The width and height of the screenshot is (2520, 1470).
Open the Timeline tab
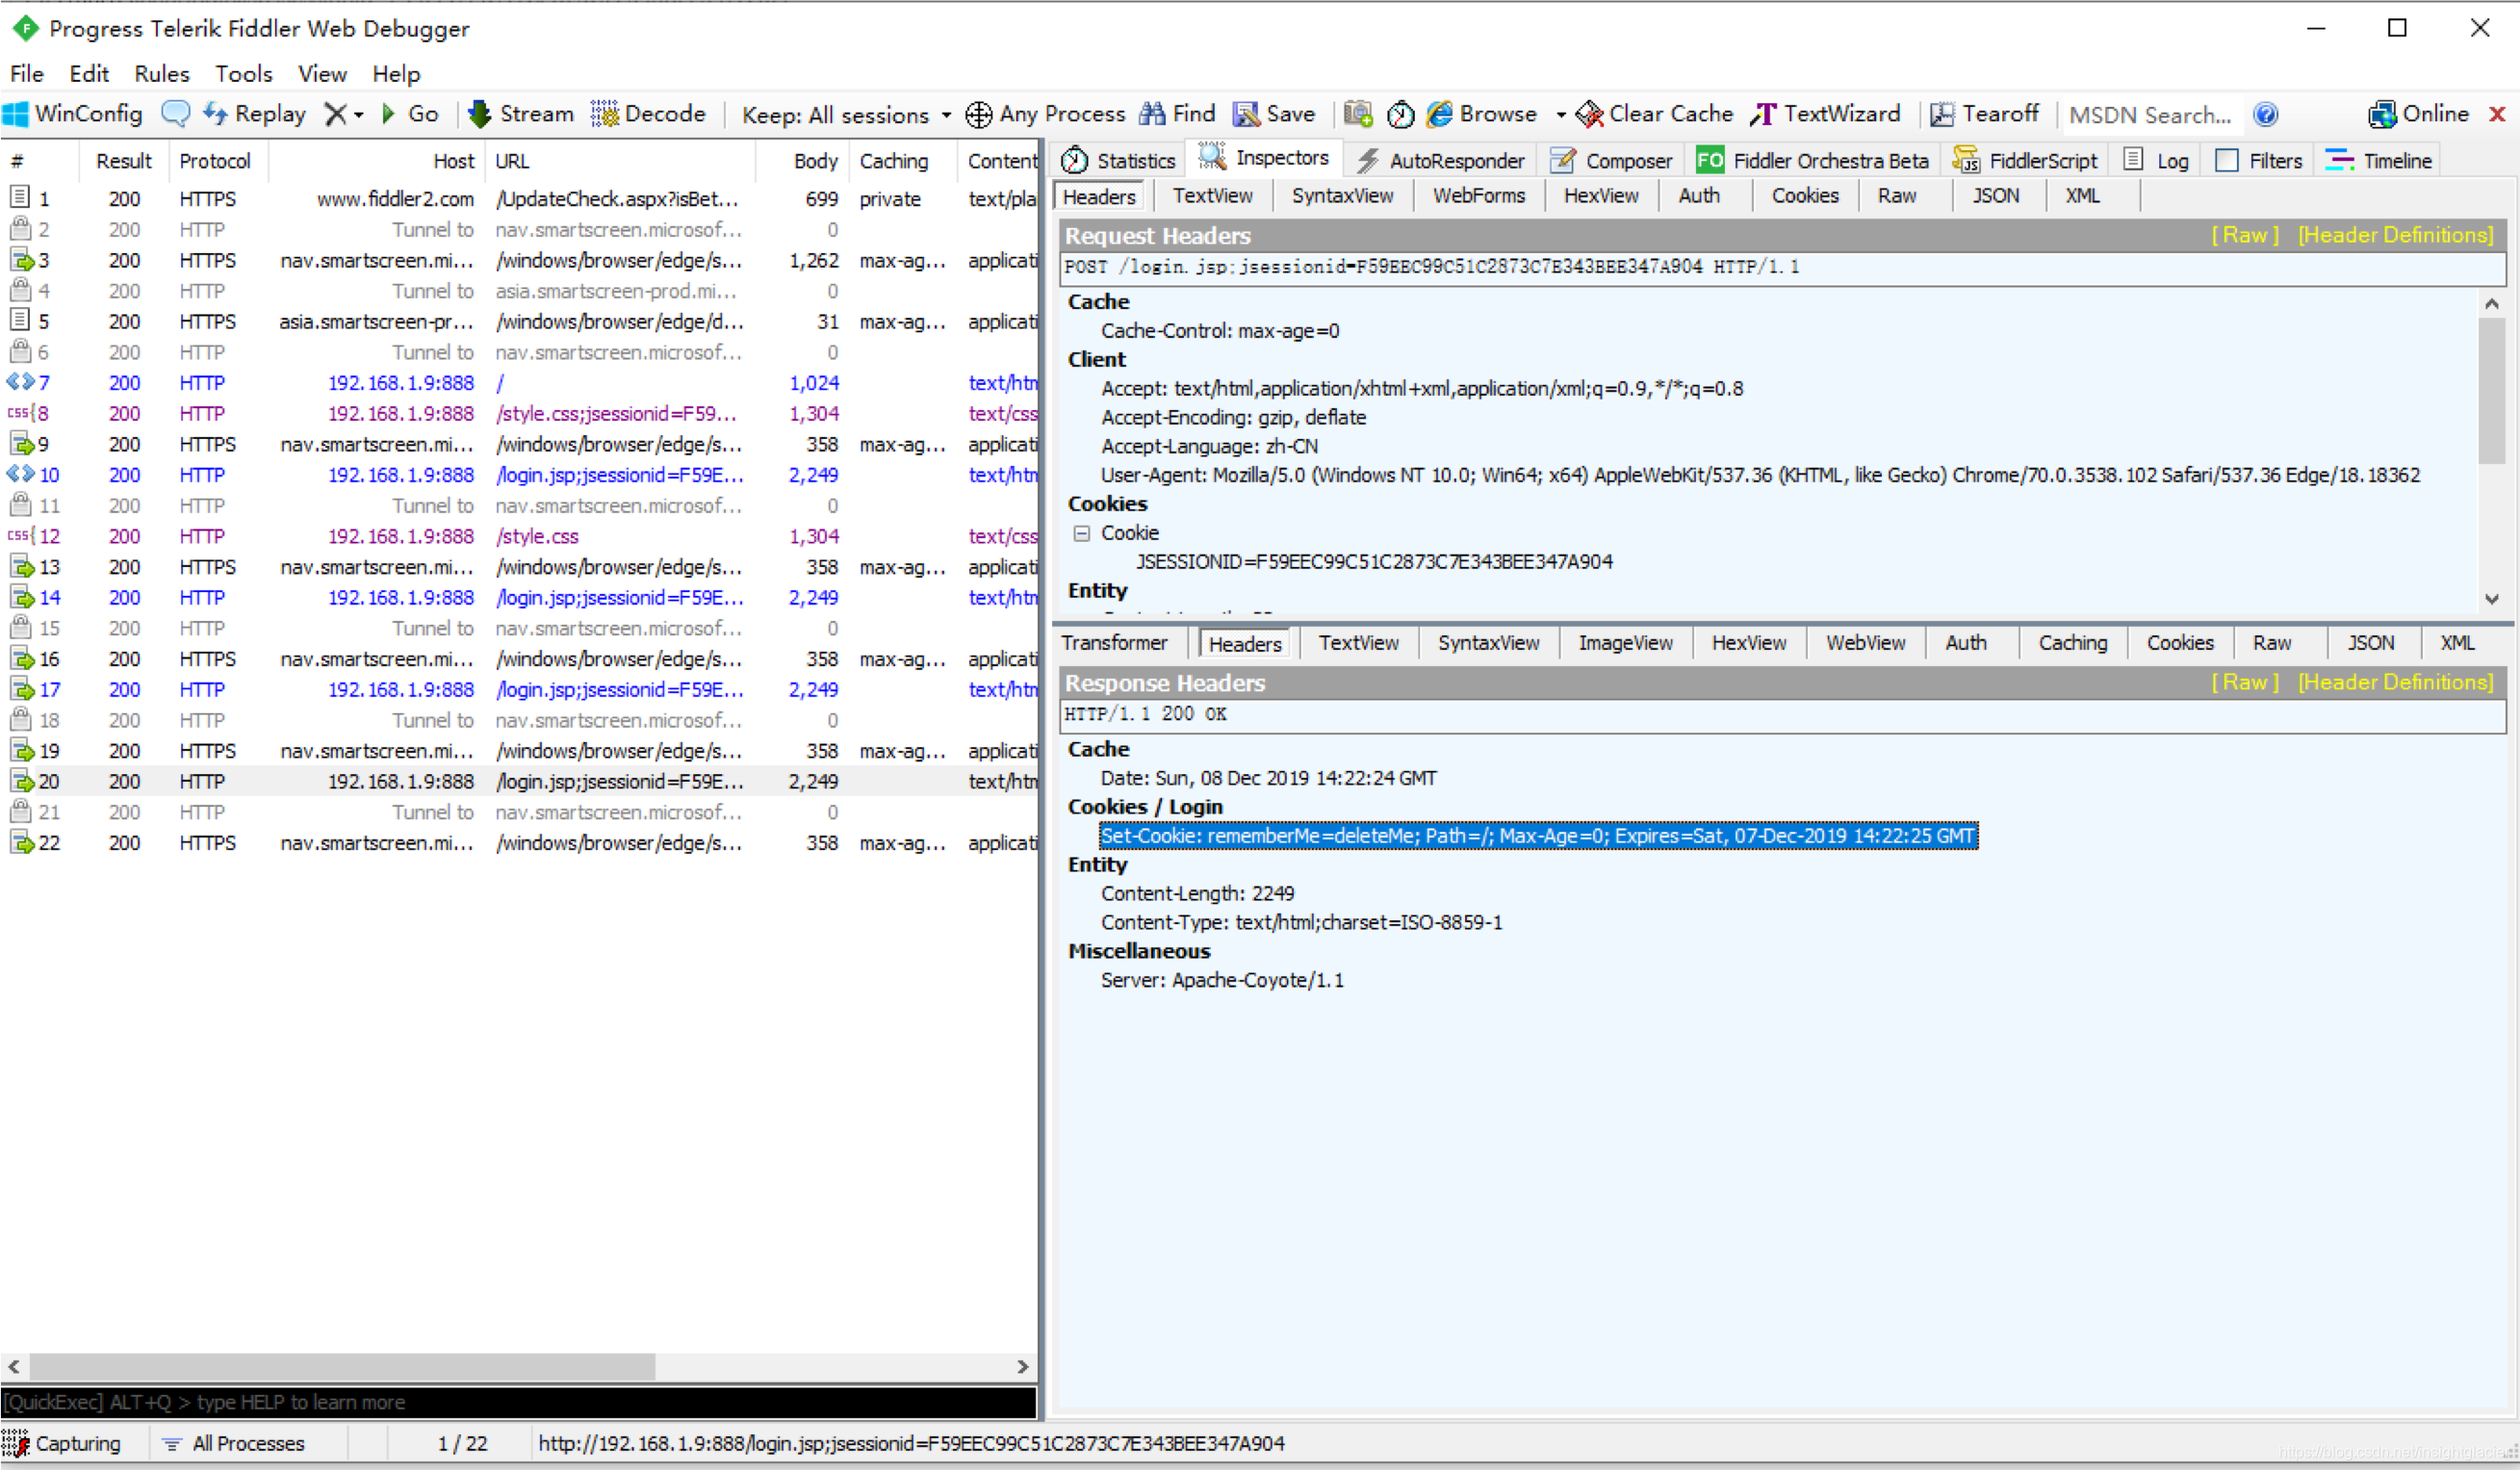point(2379,160)
